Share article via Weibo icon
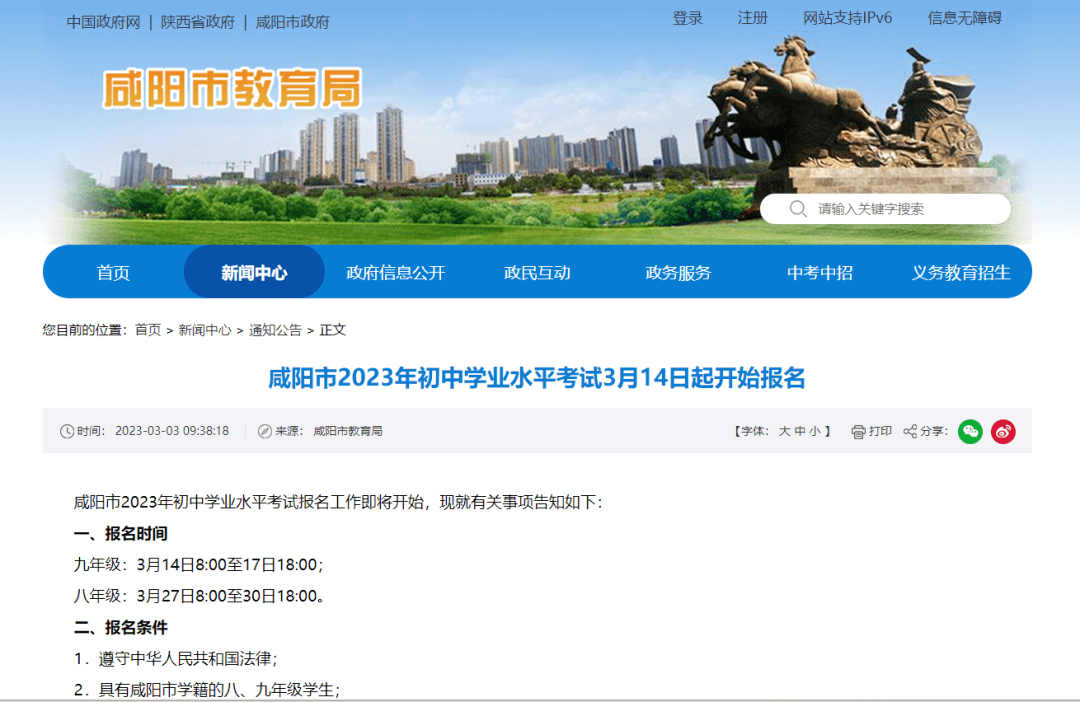The width and height of the screenshot is (1080, 702). [x=1003, y=431]
